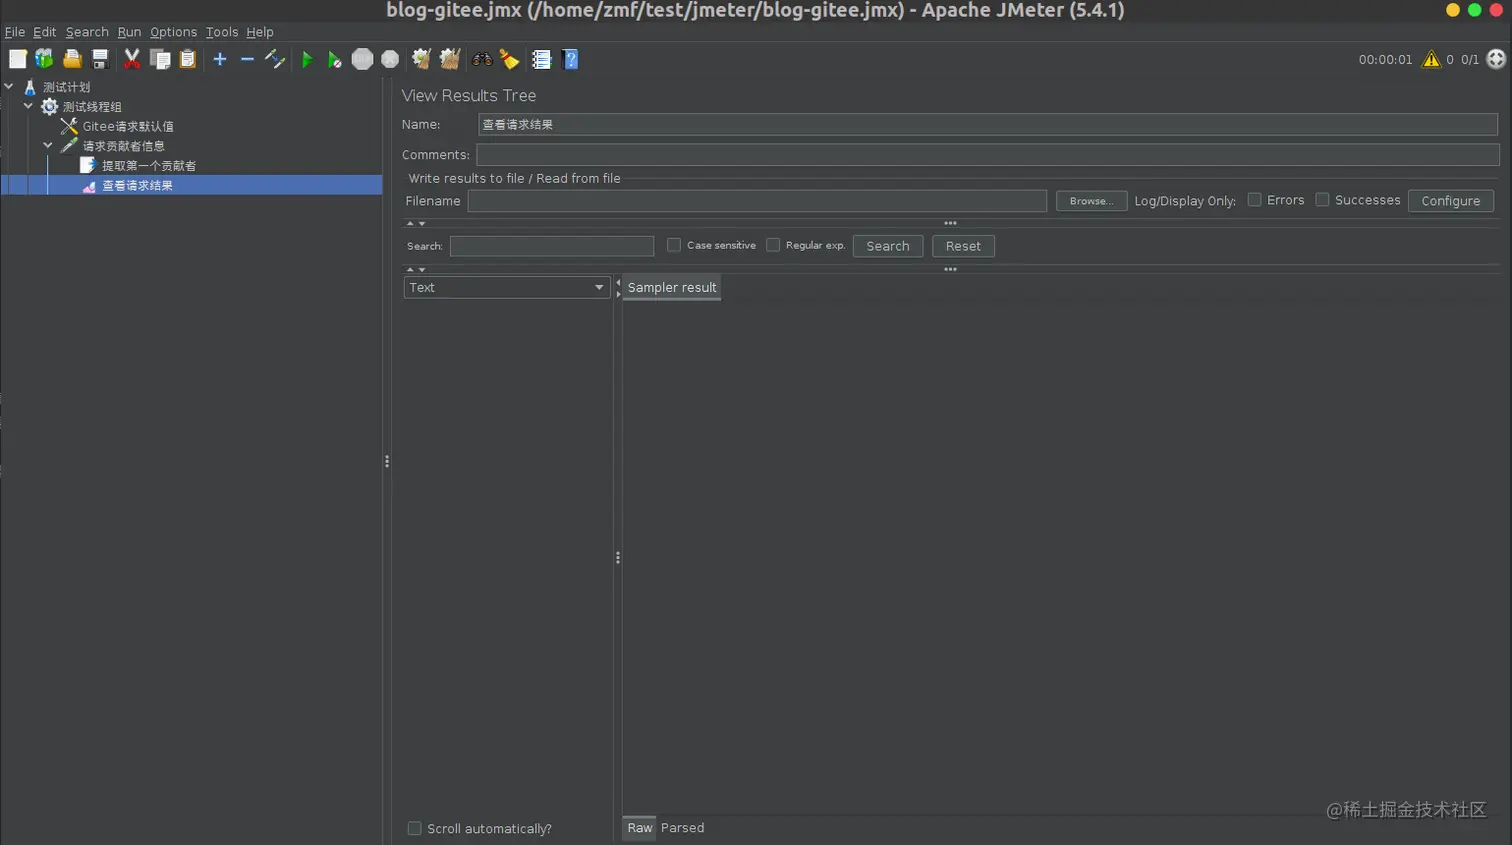Select the 查看请求结果 listener node
1512x845 pixels.
[x=137, y=185]
